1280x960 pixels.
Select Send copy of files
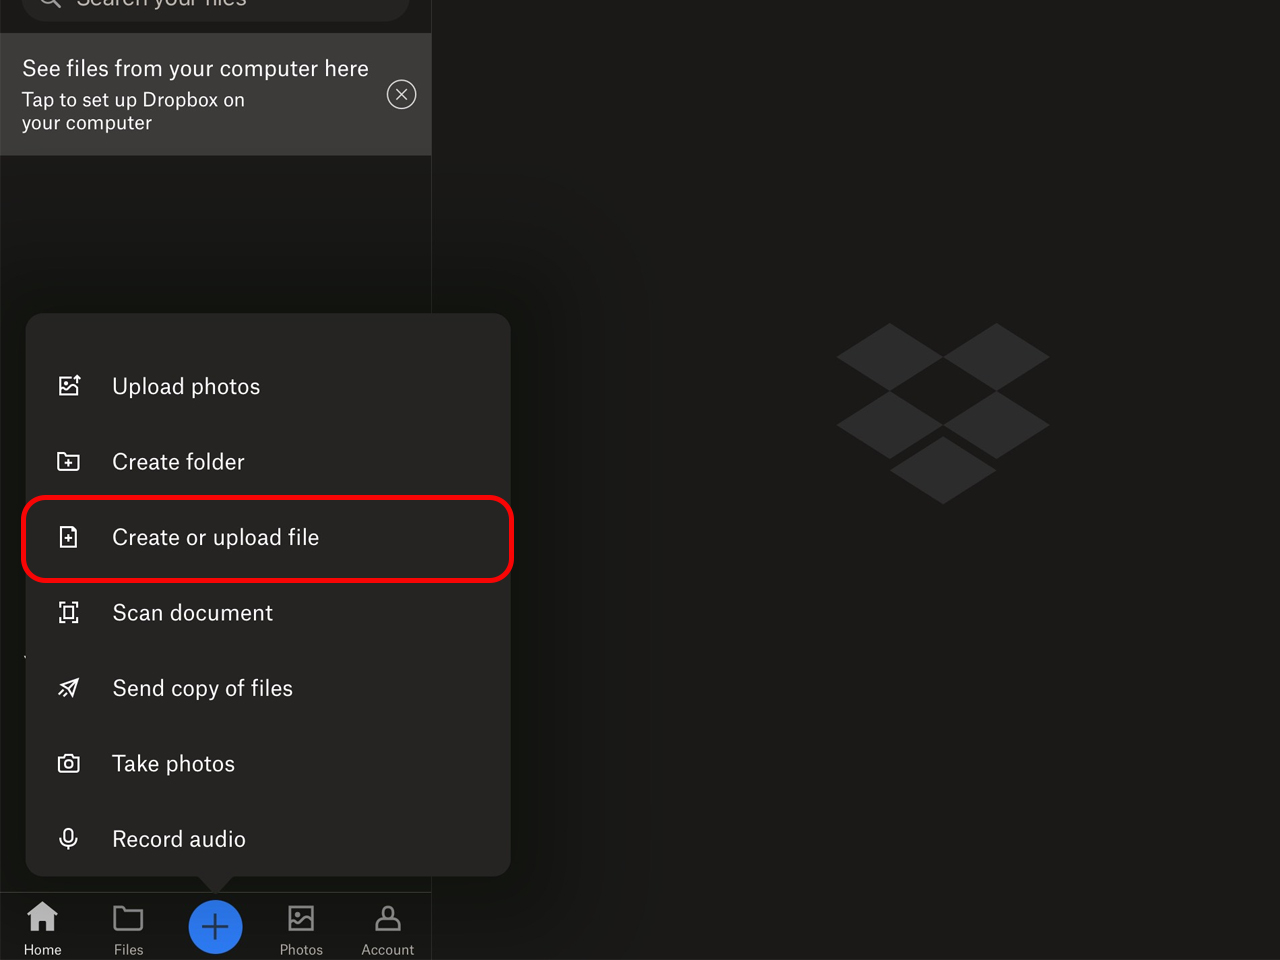[x=268, y=688]
